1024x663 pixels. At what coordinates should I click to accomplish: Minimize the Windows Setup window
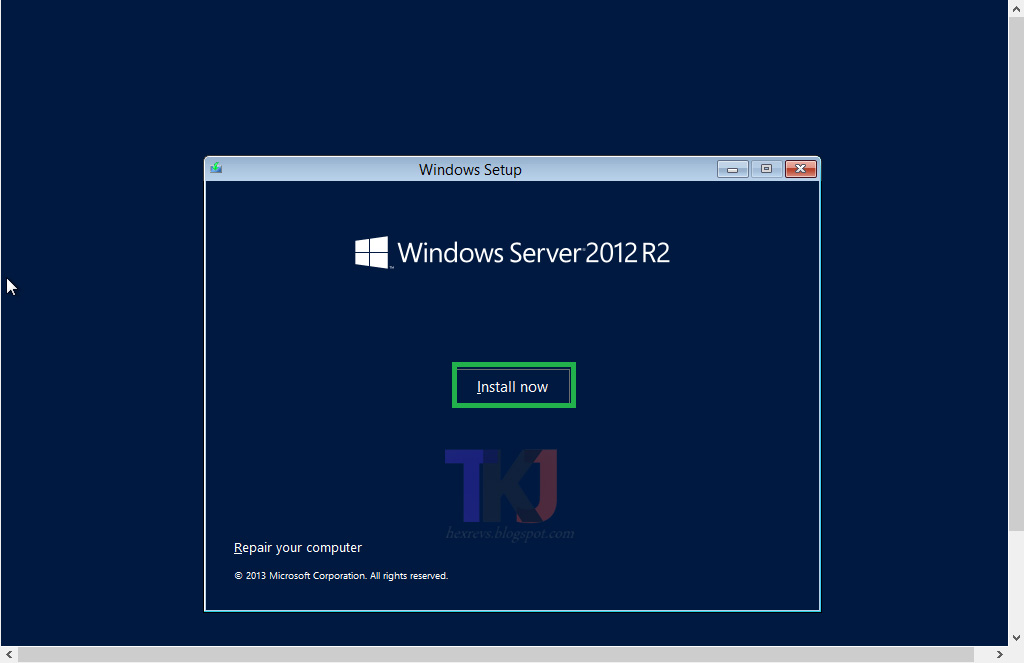(733, 169)
